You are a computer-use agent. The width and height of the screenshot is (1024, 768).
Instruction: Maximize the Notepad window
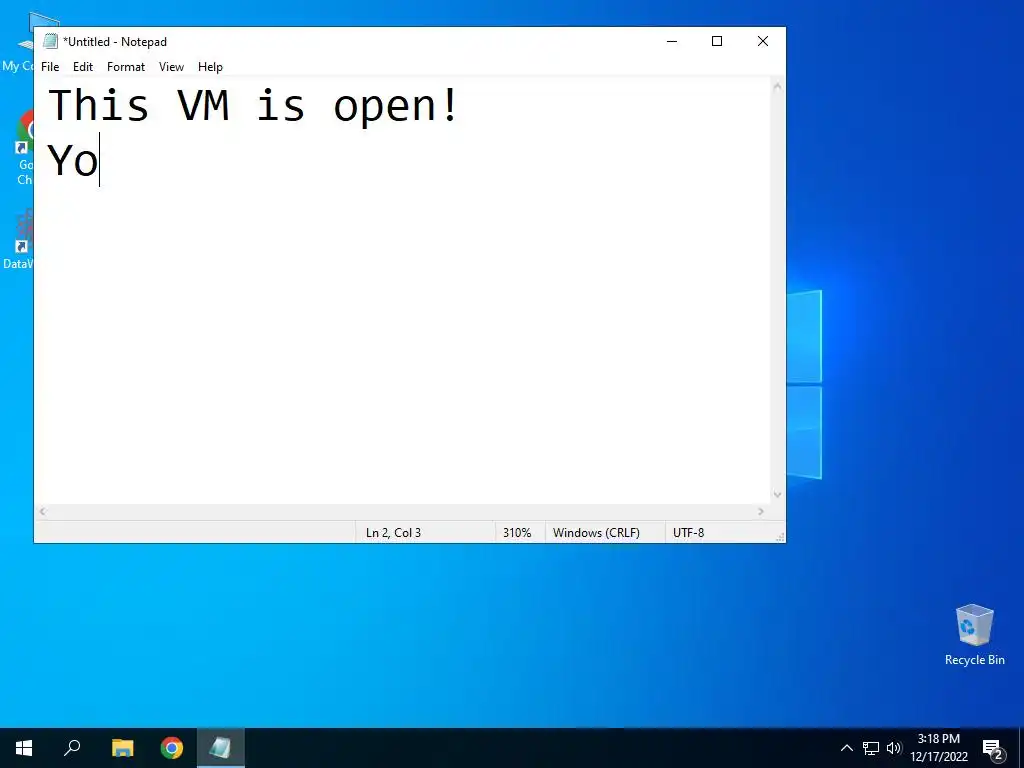coord(717,41)
